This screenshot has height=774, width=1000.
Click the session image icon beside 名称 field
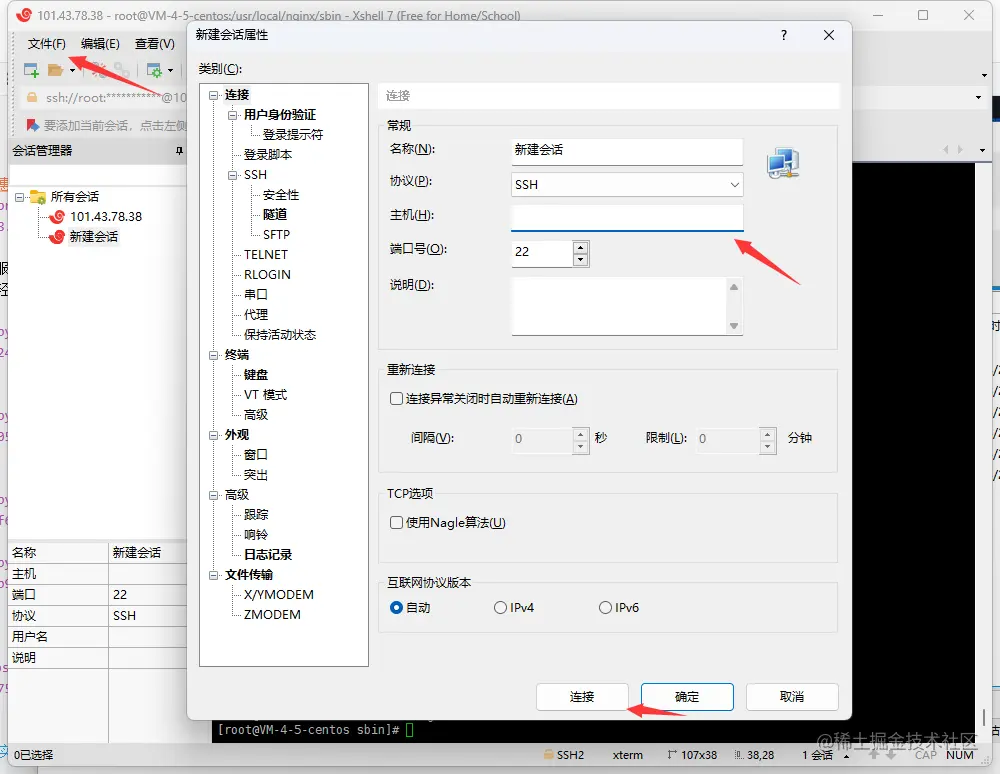click(783, 163)
